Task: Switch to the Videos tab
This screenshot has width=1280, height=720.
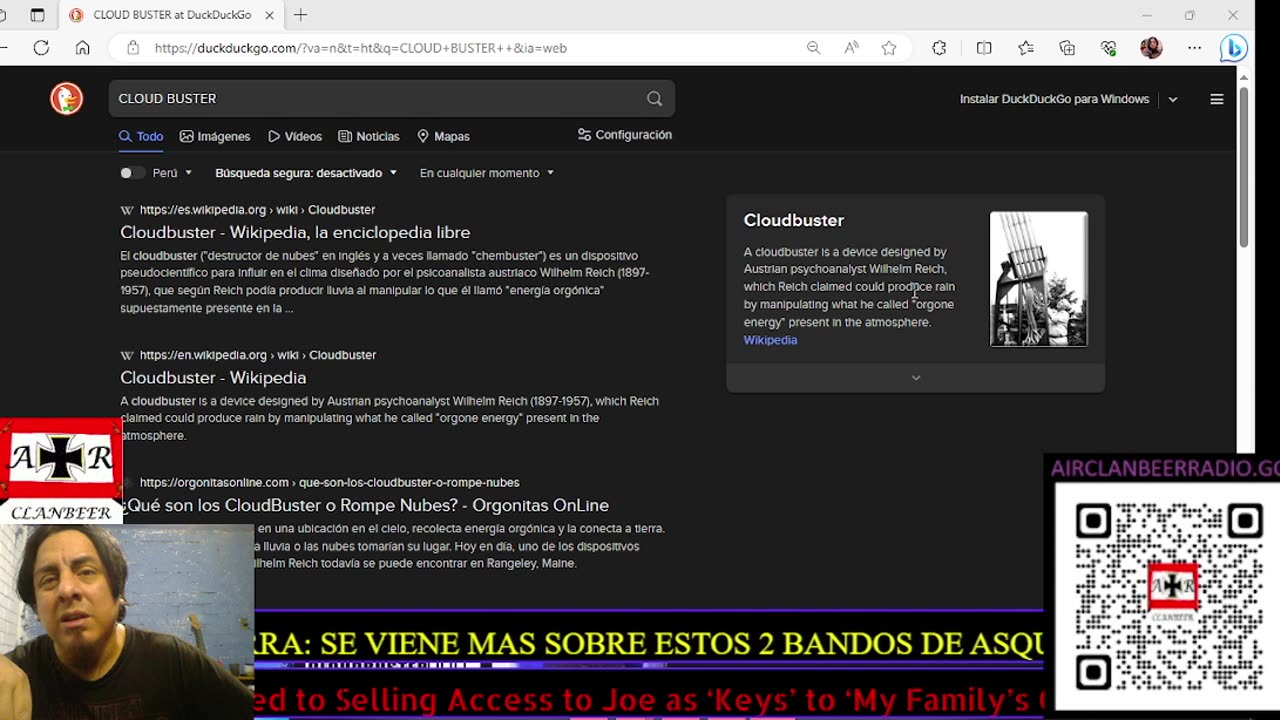Action: click(x=295, y=136)
